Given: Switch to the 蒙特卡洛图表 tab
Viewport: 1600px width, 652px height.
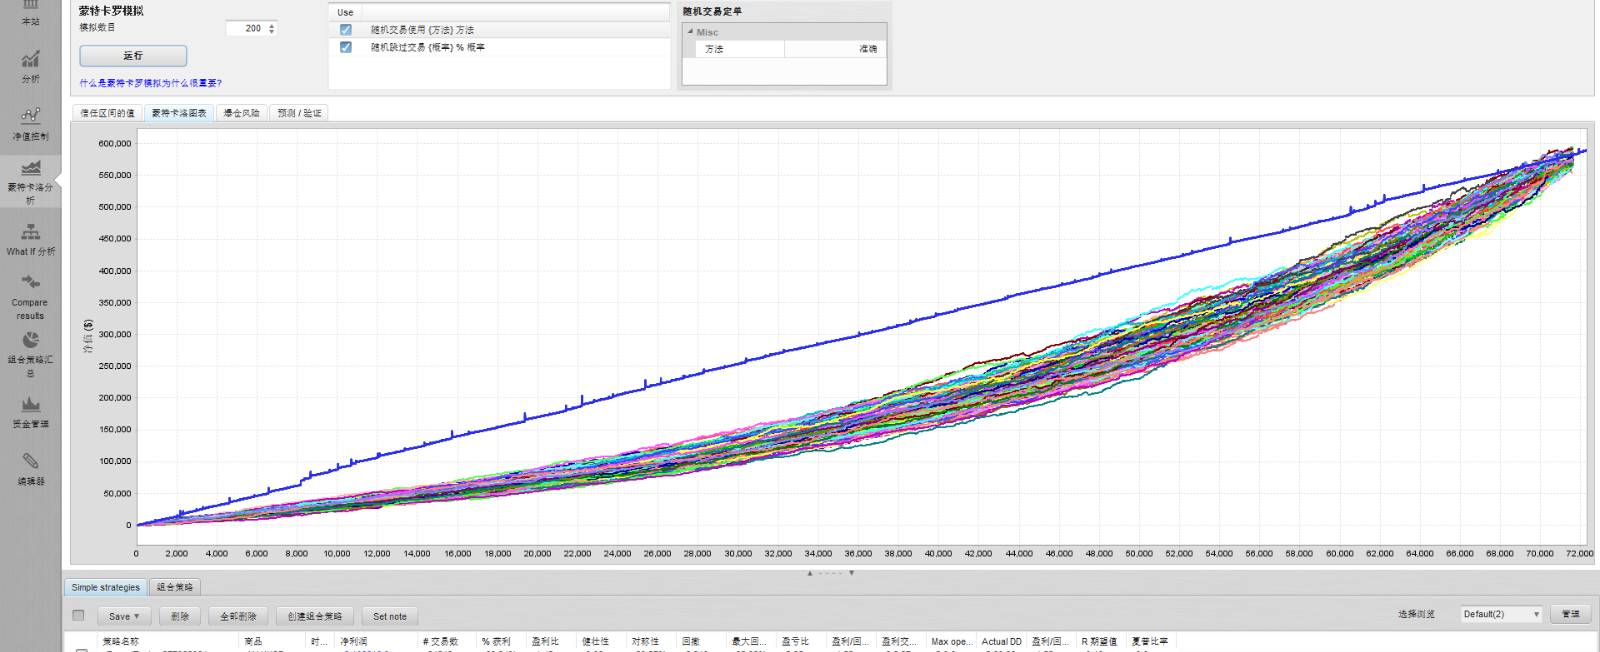Looking at the screenshot, I should (179, 113).
